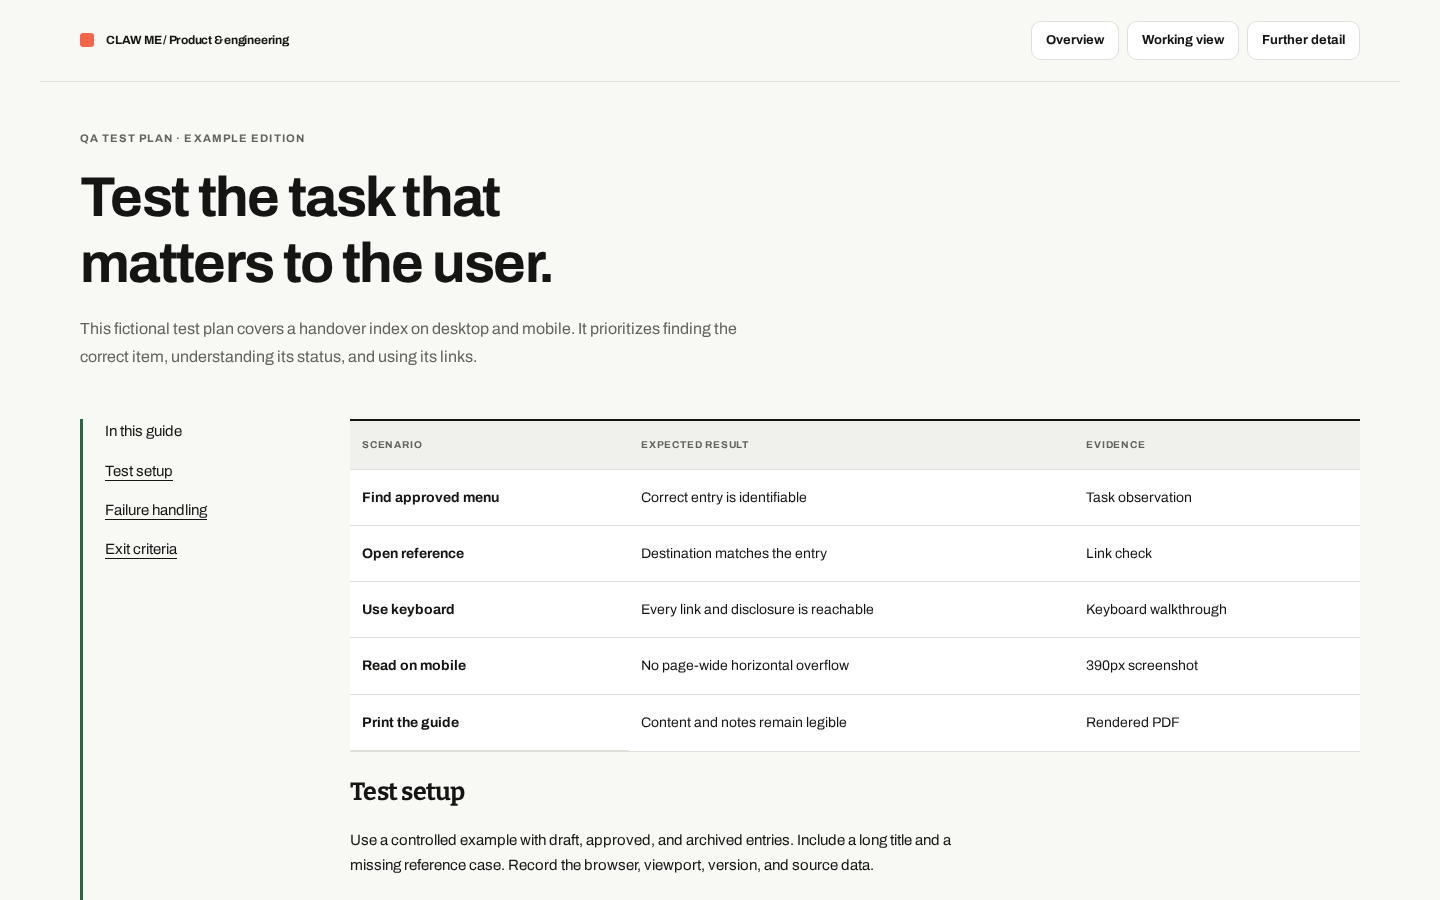1440x900 pixels.
Task: Click the CLAW ME / Product & engineering brand text
Action: coord(197,40)
